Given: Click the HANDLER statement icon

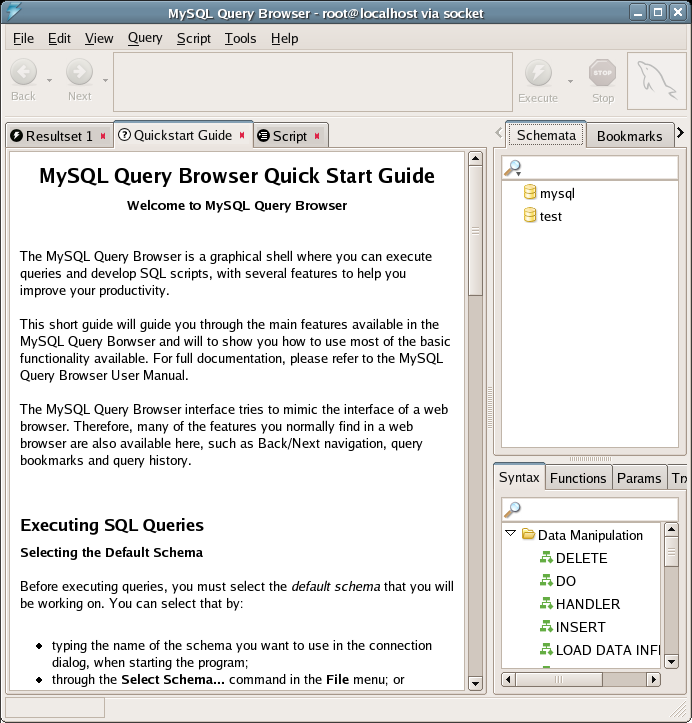Looking at the screenshot, I should tap(546, 603).
